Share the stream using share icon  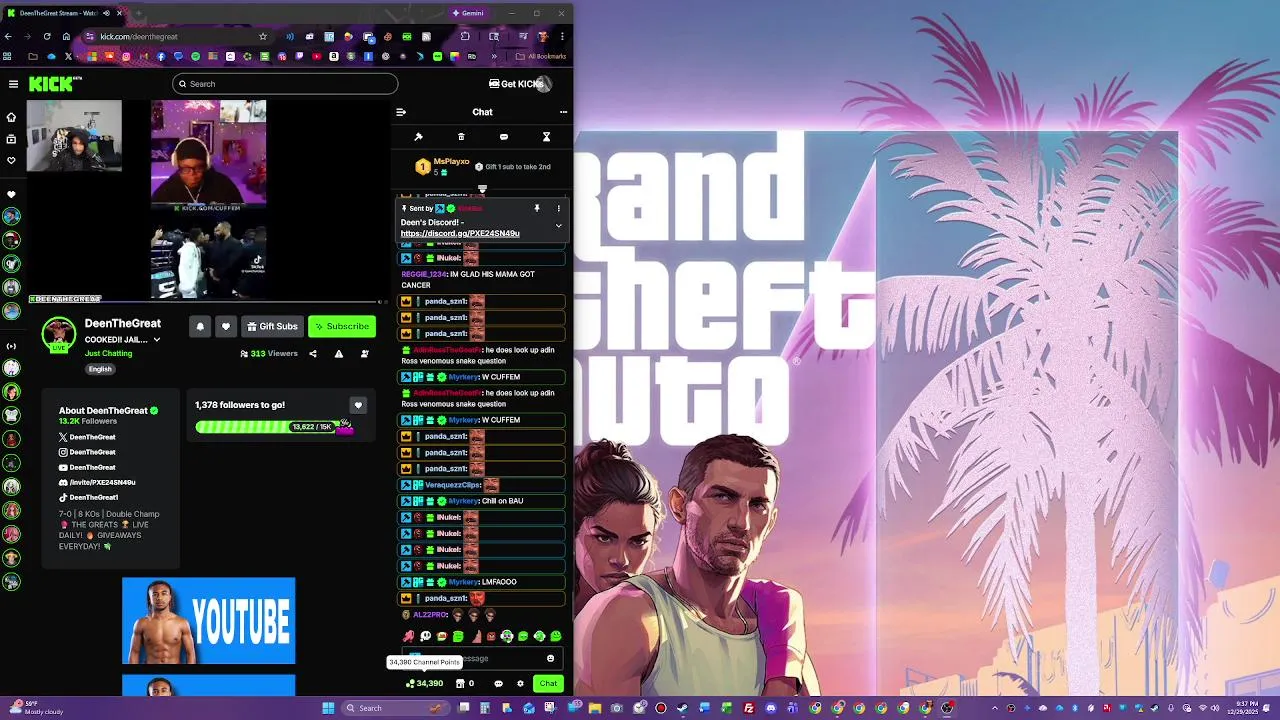(x=313, y=354)
